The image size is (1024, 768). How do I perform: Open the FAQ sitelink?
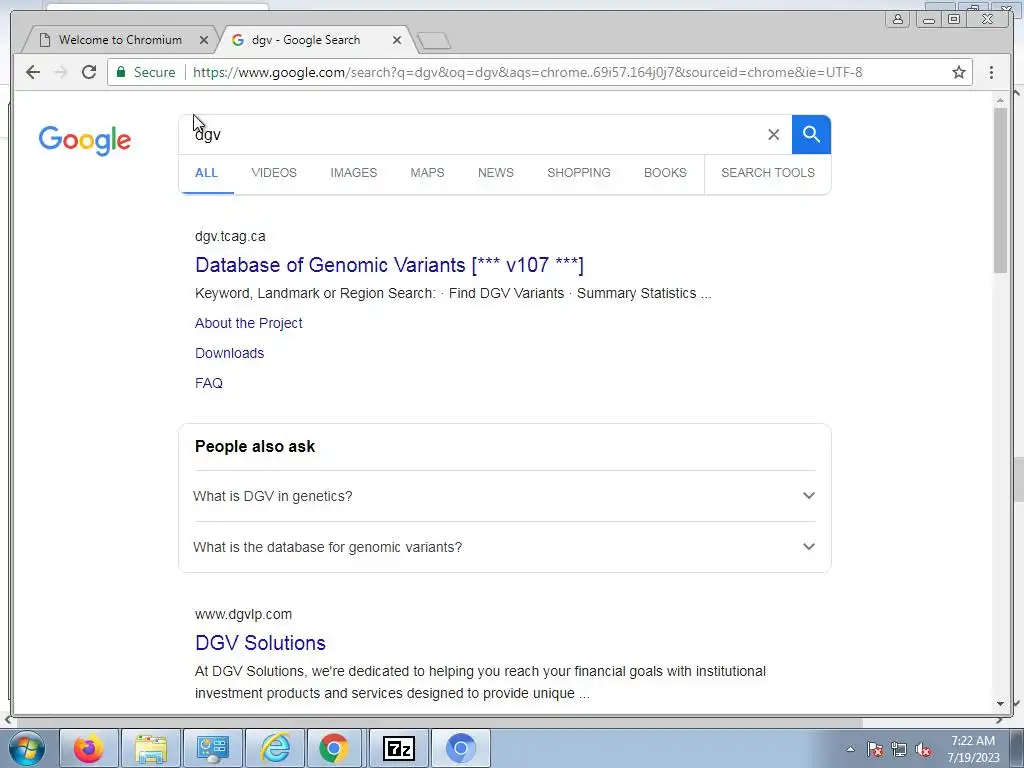209,383
